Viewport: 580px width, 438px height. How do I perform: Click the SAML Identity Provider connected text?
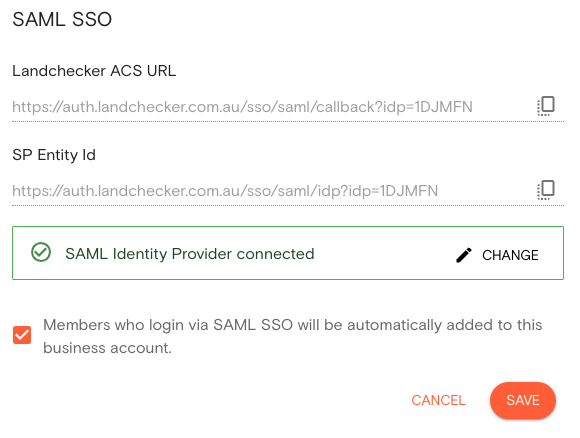coord(190,254)
